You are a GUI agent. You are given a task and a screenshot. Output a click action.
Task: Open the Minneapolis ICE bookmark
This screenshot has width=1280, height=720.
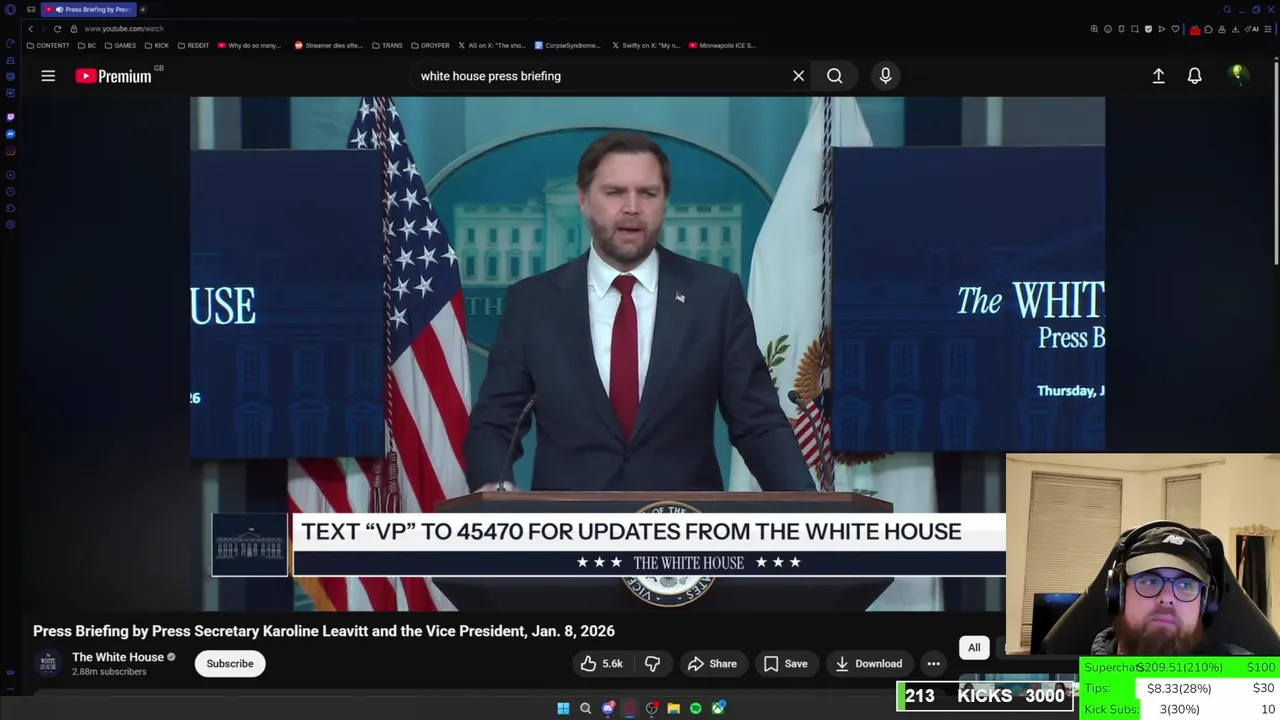point(722,45)
